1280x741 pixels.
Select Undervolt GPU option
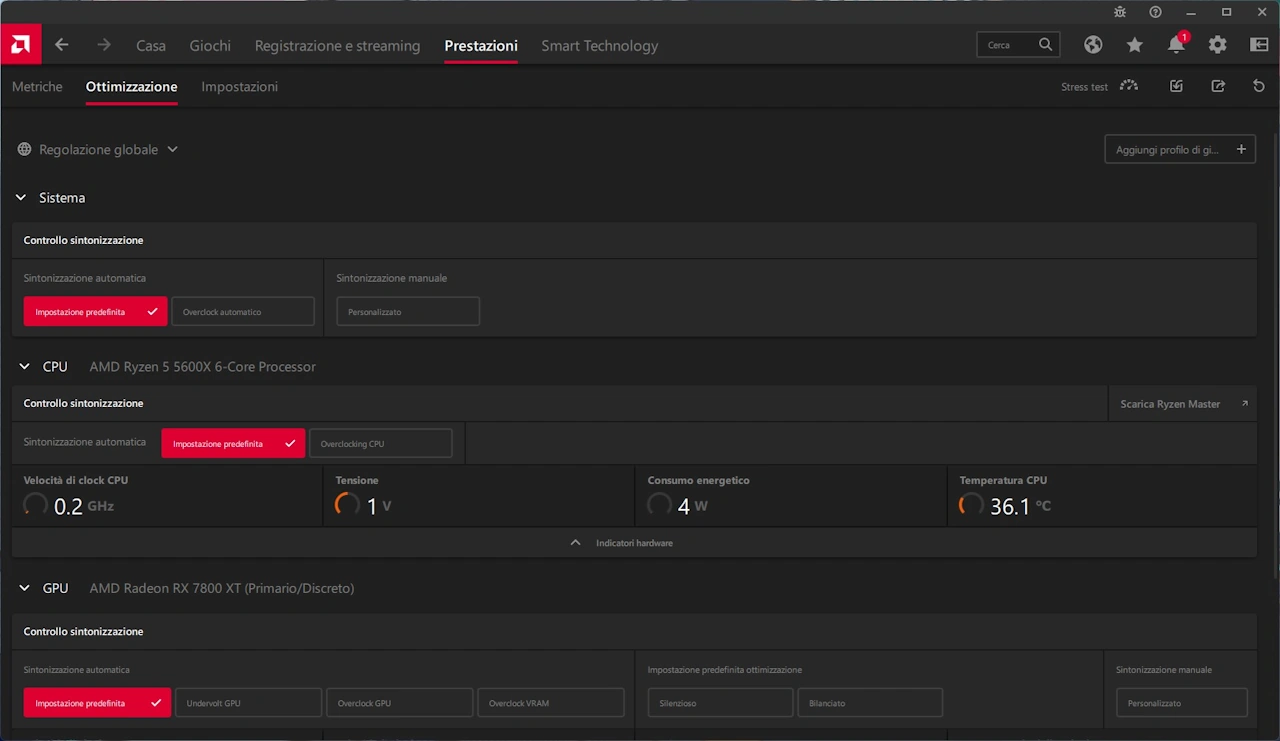click(x=249, y=703)
